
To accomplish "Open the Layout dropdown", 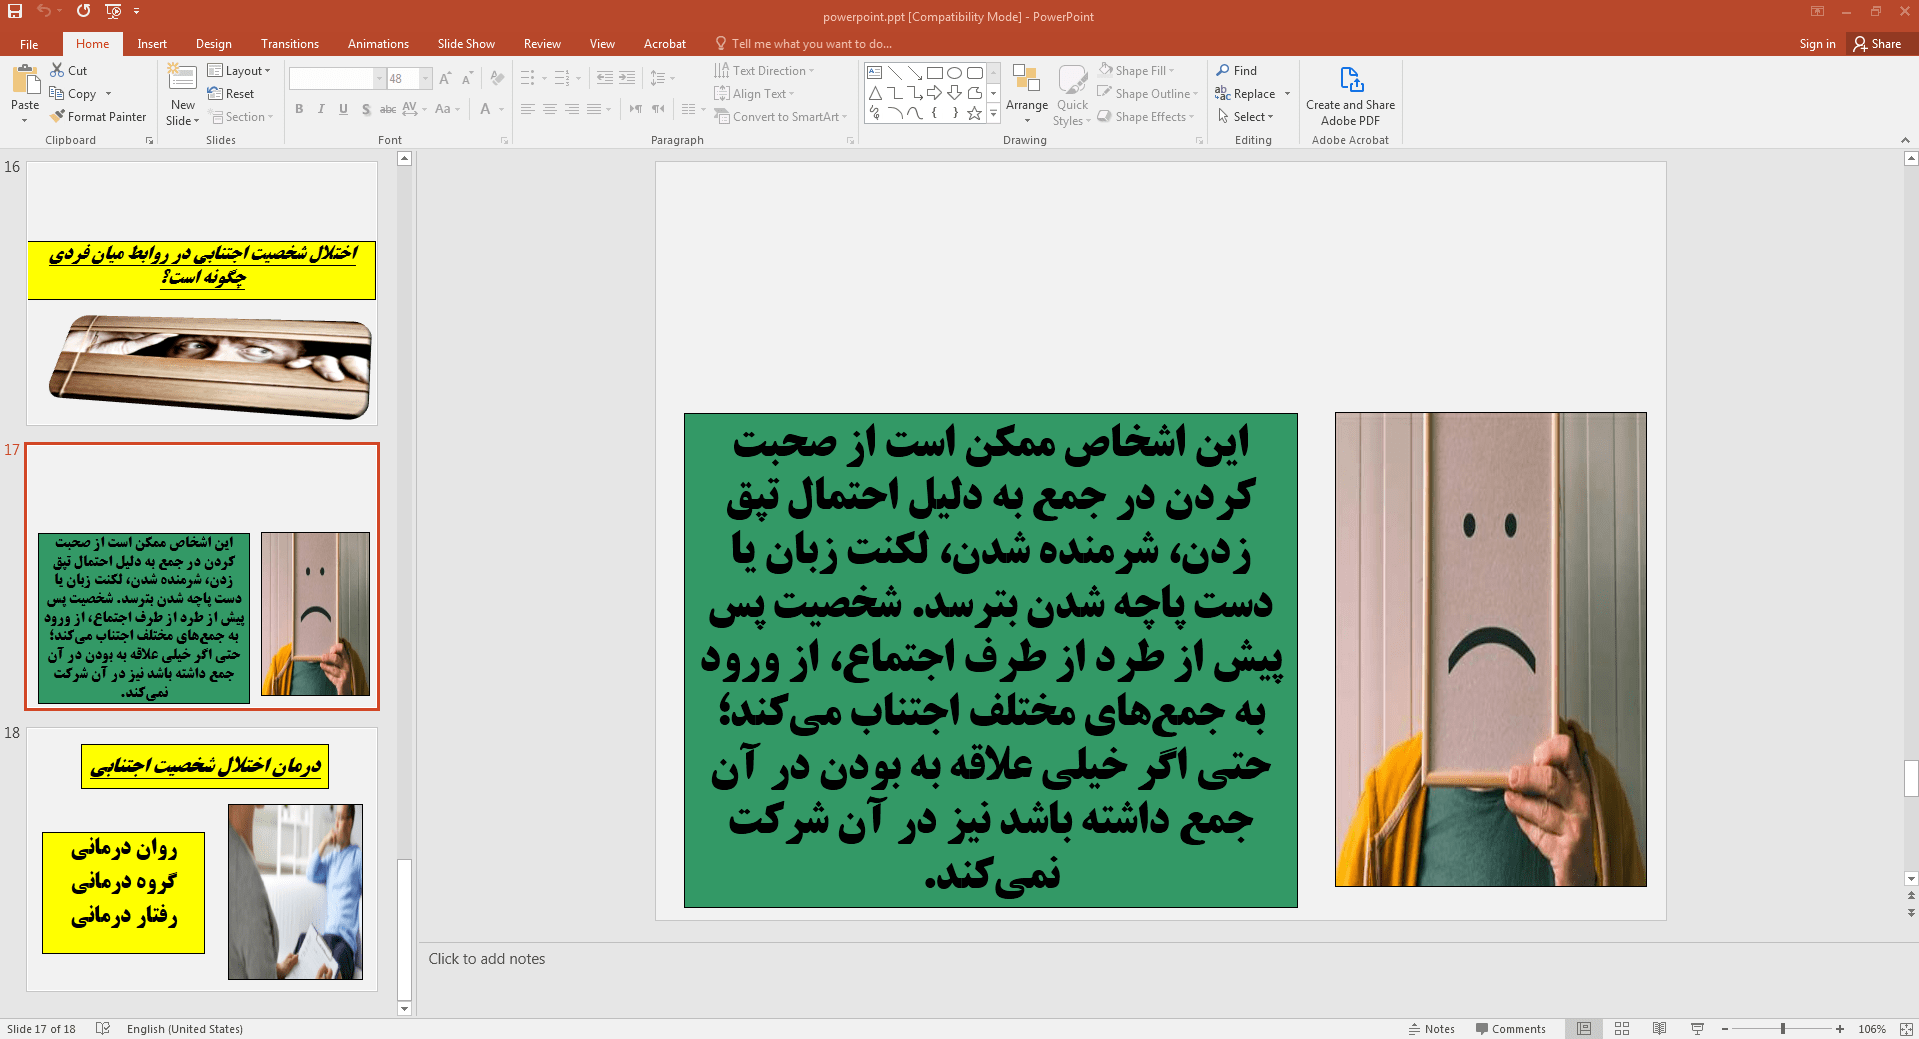I will pyautogui.click(x=239, y=71).
